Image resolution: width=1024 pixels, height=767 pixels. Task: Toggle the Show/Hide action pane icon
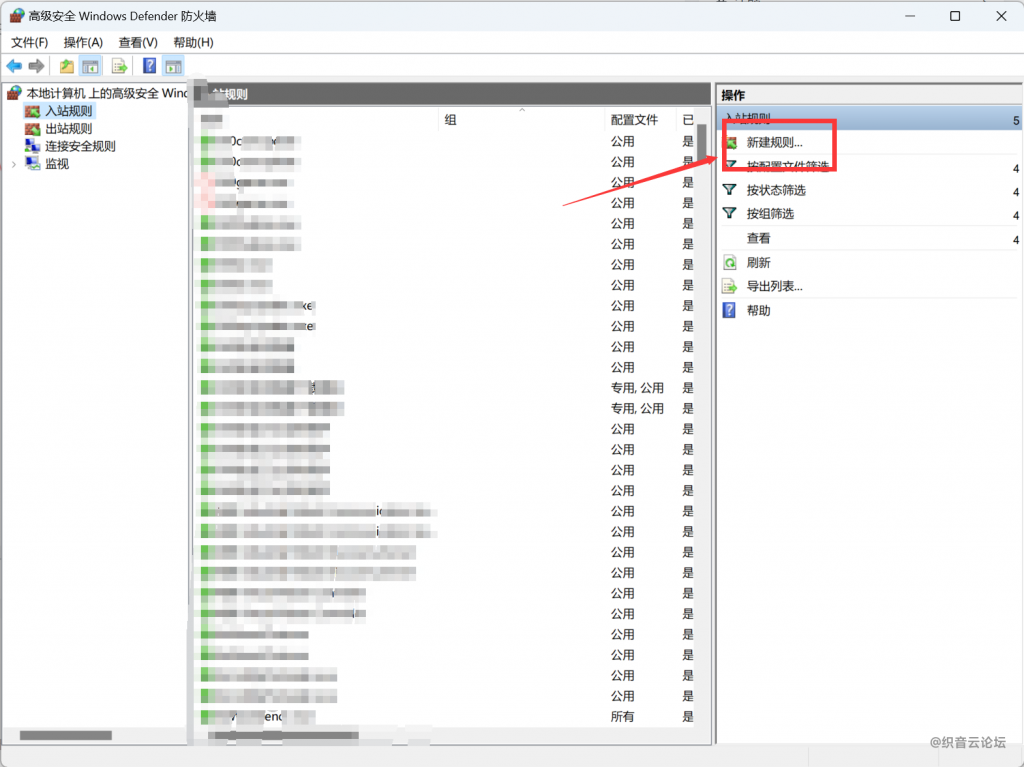(x=174, y=66)
